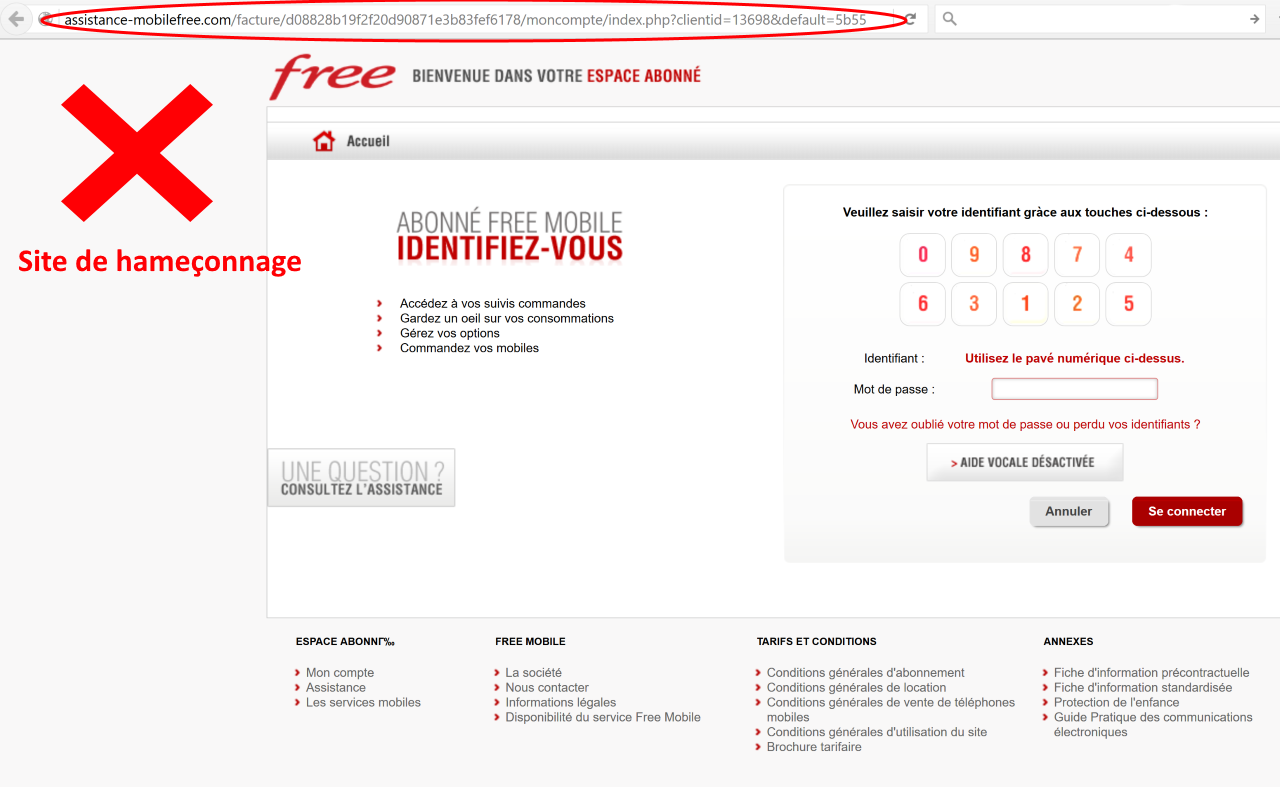Screen dimensions: 1280x787
Task: Click the search bar magnifier icon
Action: coord(950,19)
